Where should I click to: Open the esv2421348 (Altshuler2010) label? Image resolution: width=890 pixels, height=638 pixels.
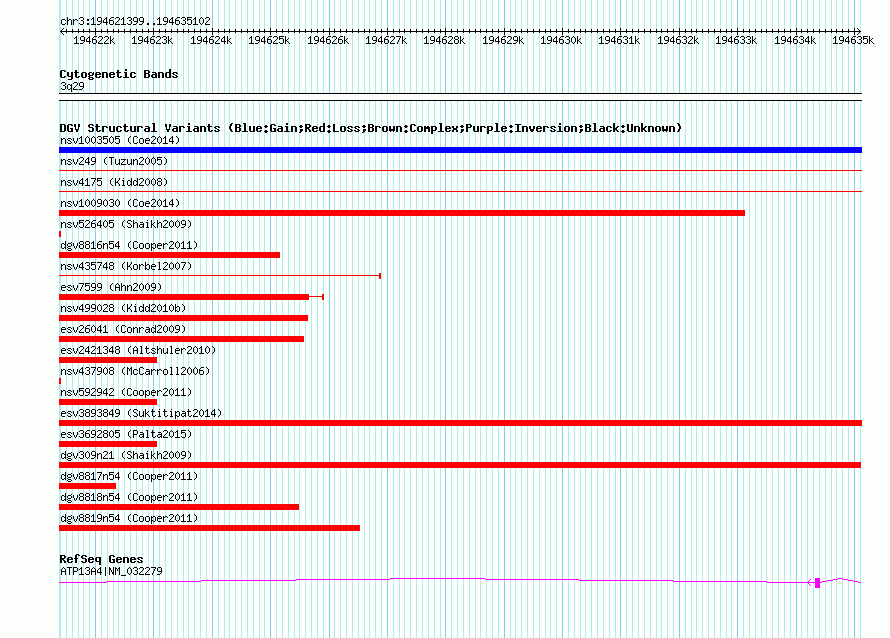pos(138,350)
